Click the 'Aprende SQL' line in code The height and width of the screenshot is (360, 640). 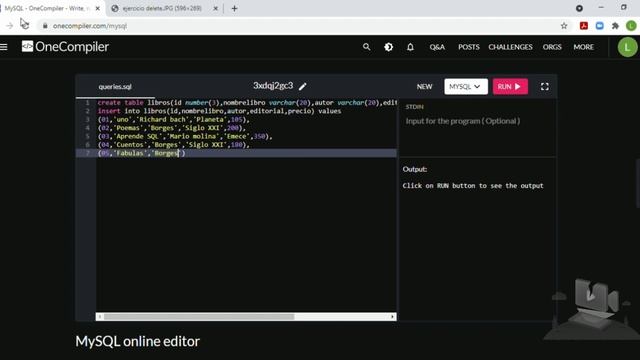[185, 136]
